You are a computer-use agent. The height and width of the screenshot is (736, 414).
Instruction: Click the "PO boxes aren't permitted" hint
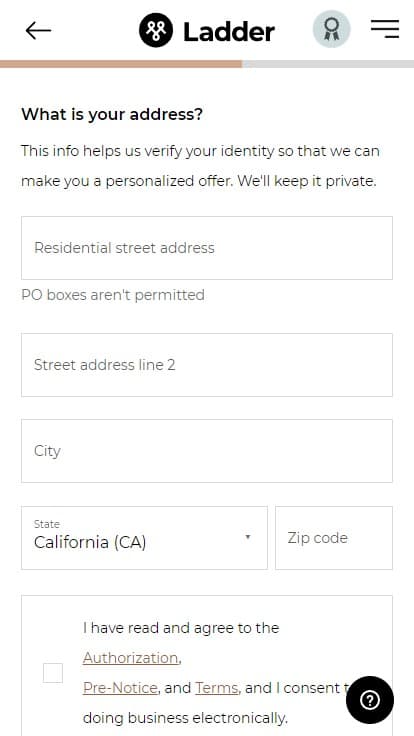[113, 295]
